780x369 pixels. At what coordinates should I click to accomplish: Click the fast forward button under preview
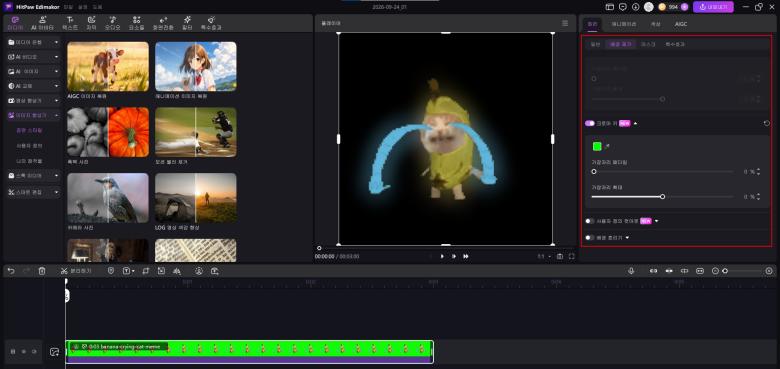(466, 256)
